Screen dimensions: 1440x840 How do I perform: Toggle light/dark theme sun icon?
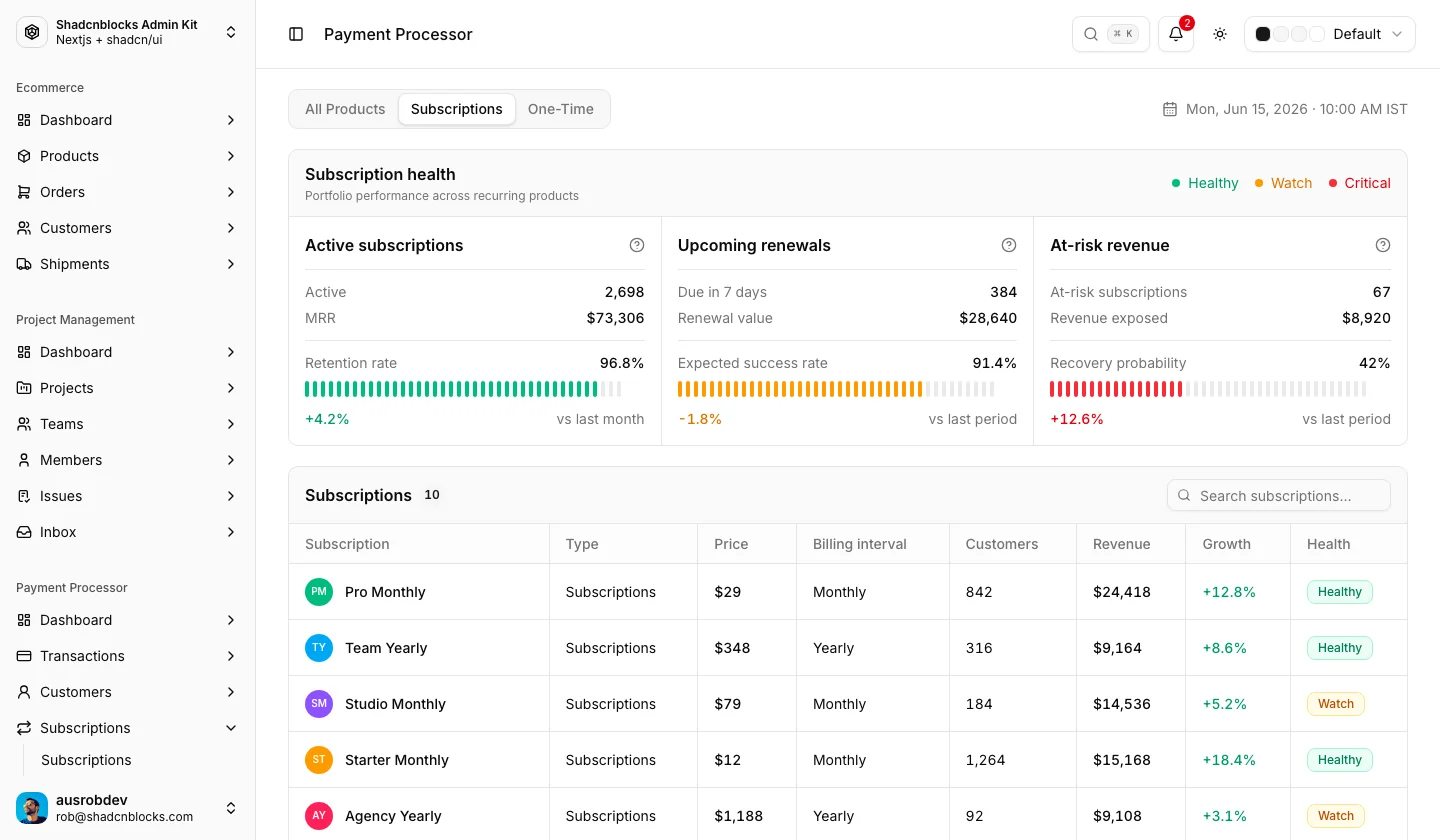coord(1220,34)
